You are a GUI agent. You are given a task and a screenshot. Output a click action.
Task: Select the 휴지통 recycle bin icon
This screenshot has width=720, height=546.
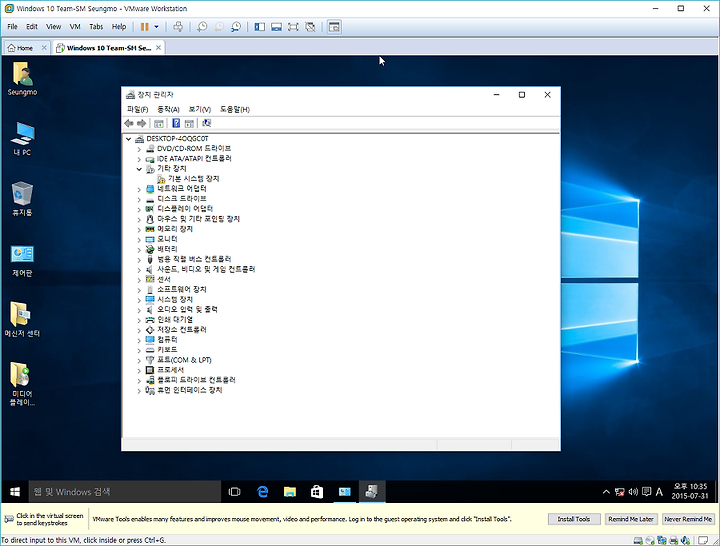click(22, 199)
